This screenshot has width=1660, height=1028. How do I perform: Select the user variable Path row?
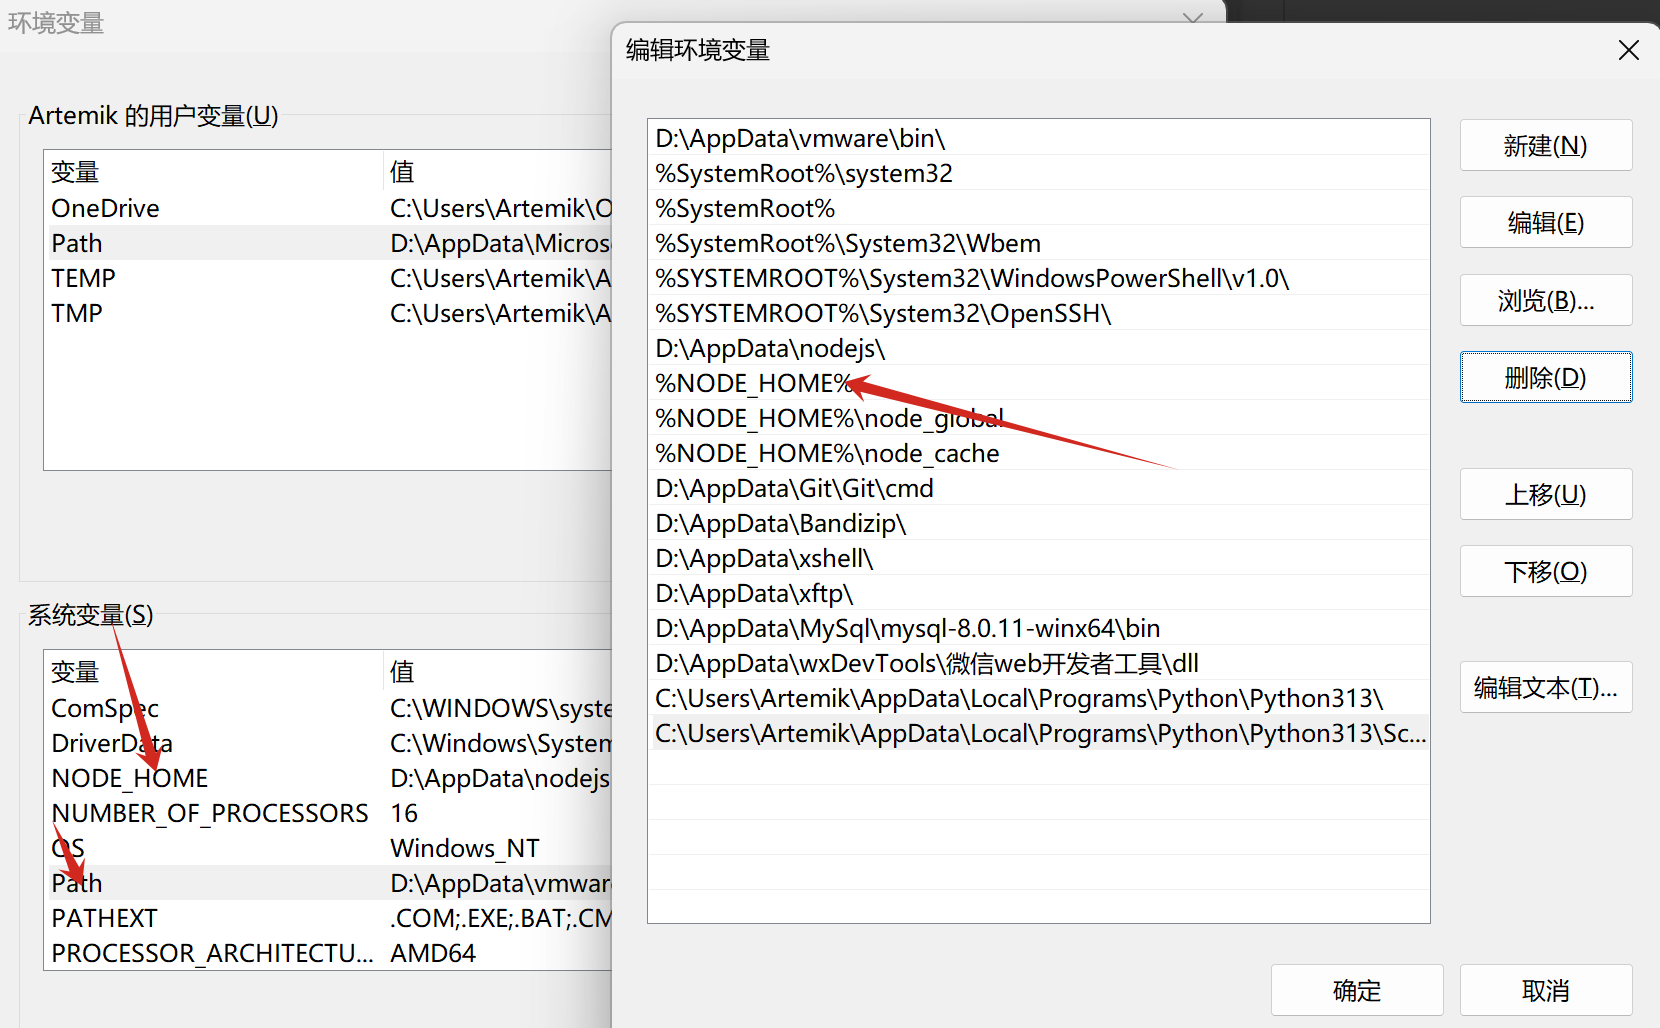point(77,244)
